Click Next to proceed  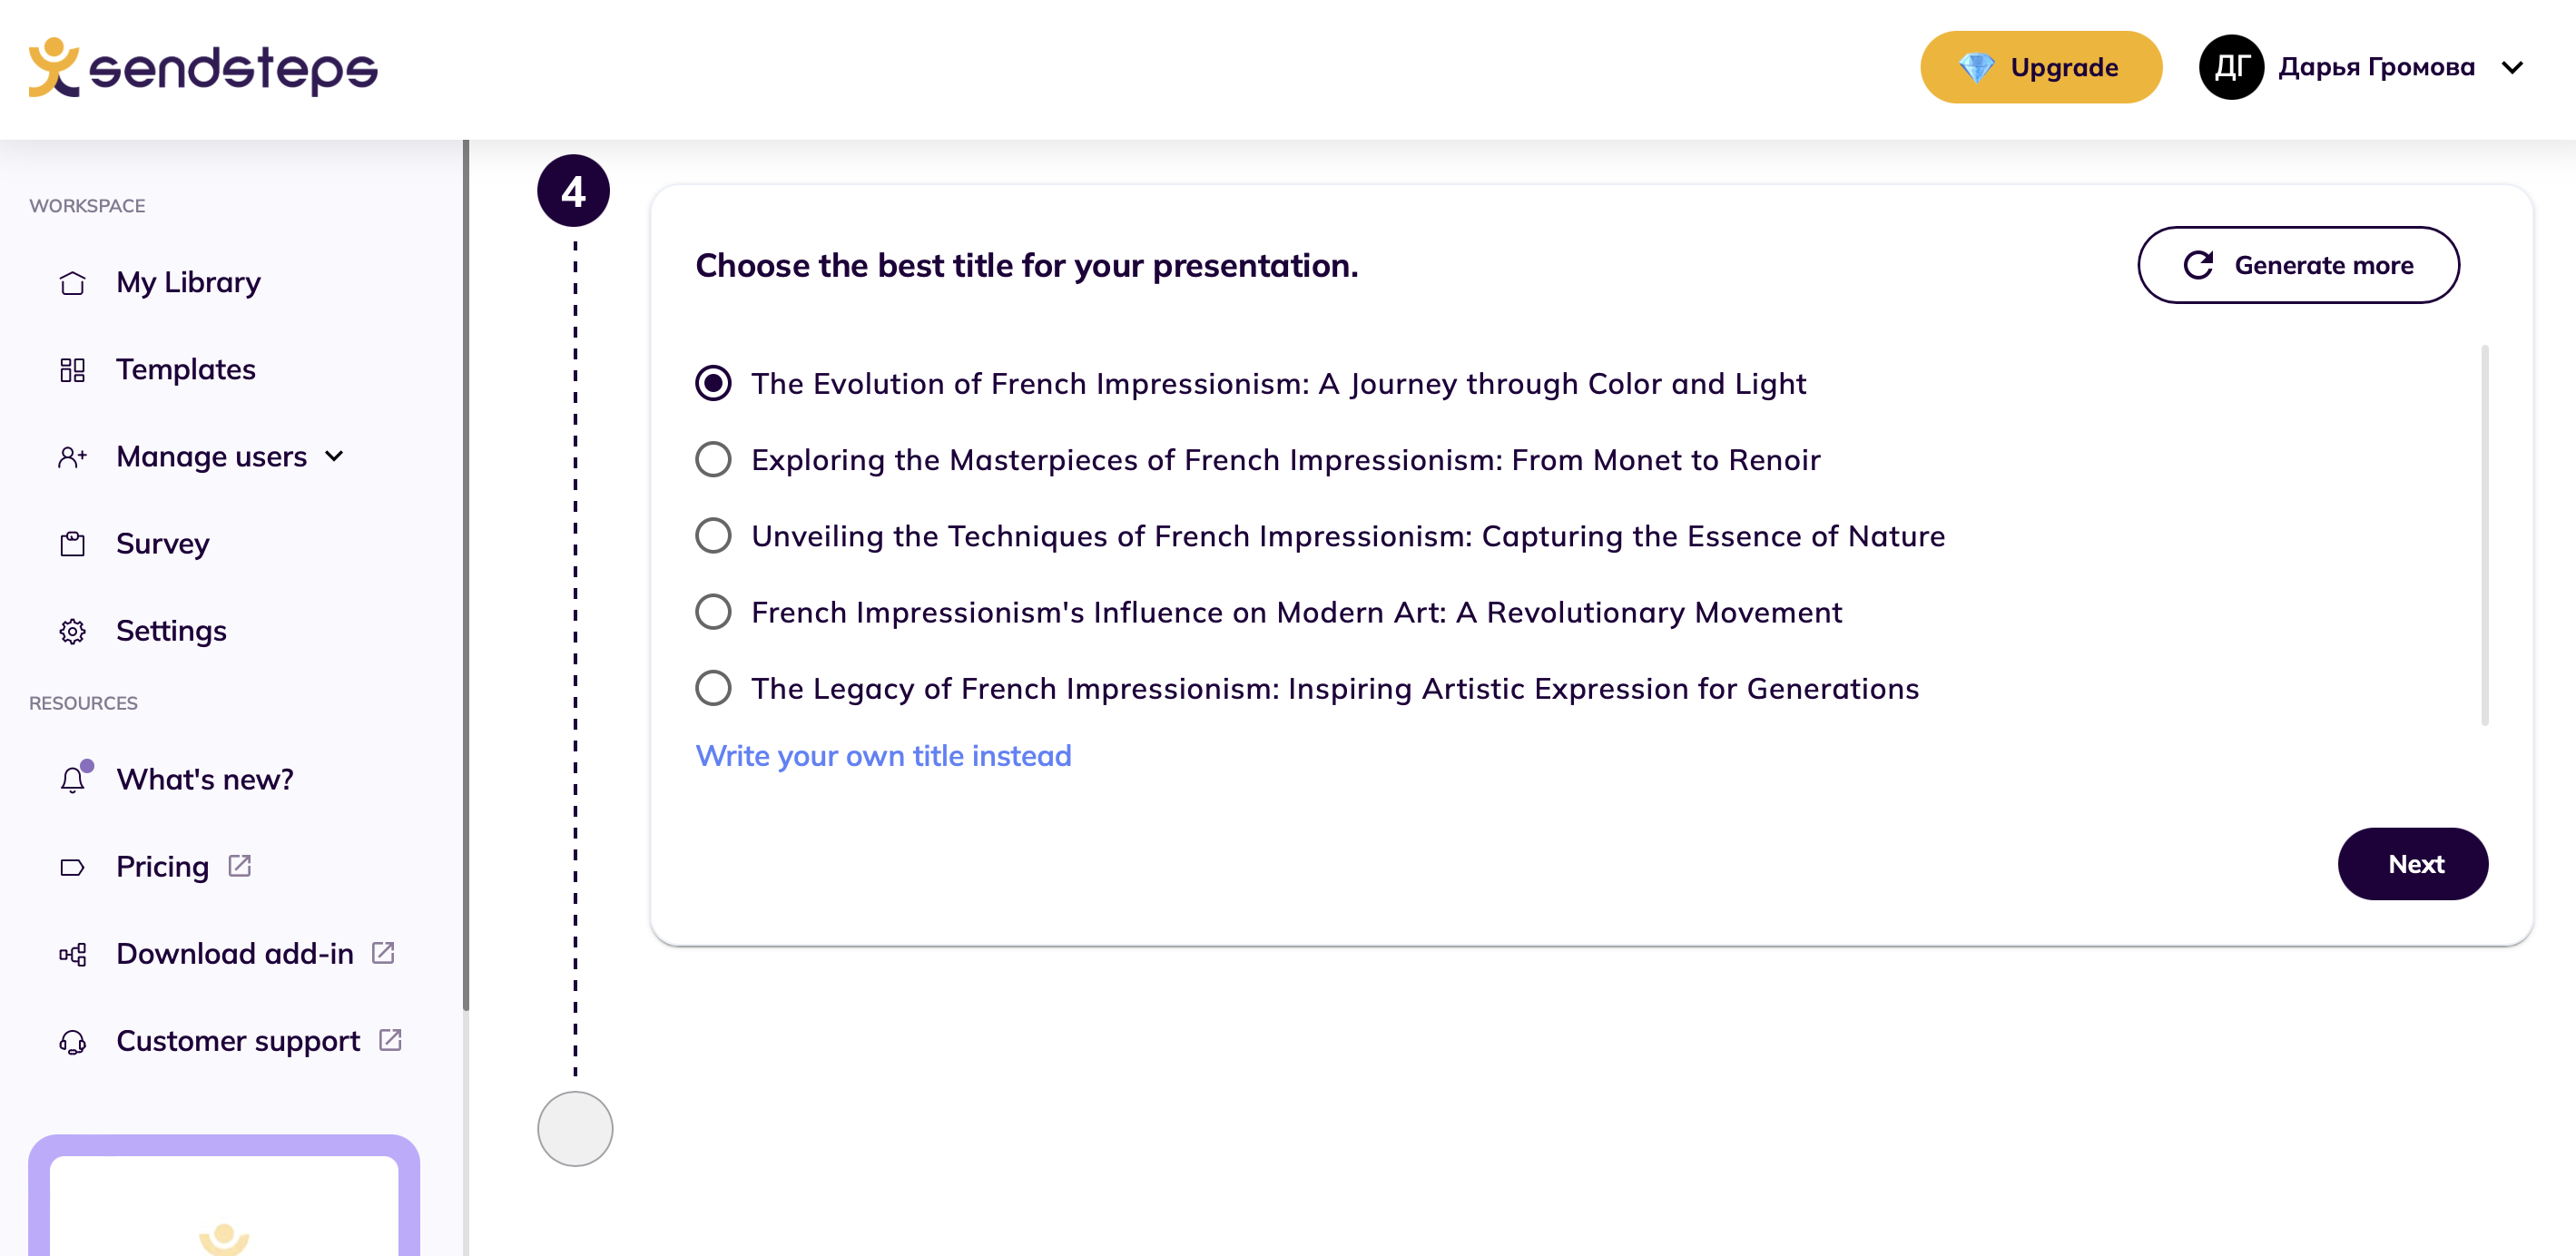point(2415,864)
